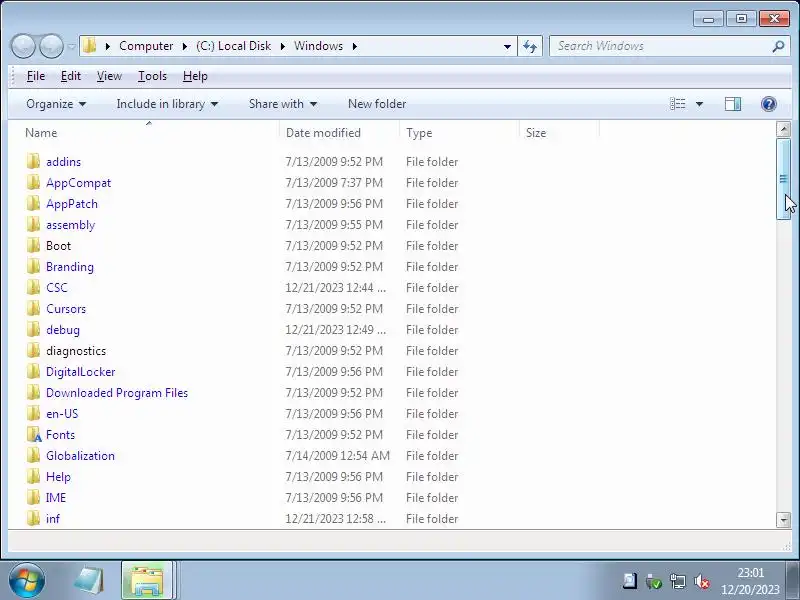Click the Back navigation arrow button
The image size is (800, 600).
[x=23, y=46]
